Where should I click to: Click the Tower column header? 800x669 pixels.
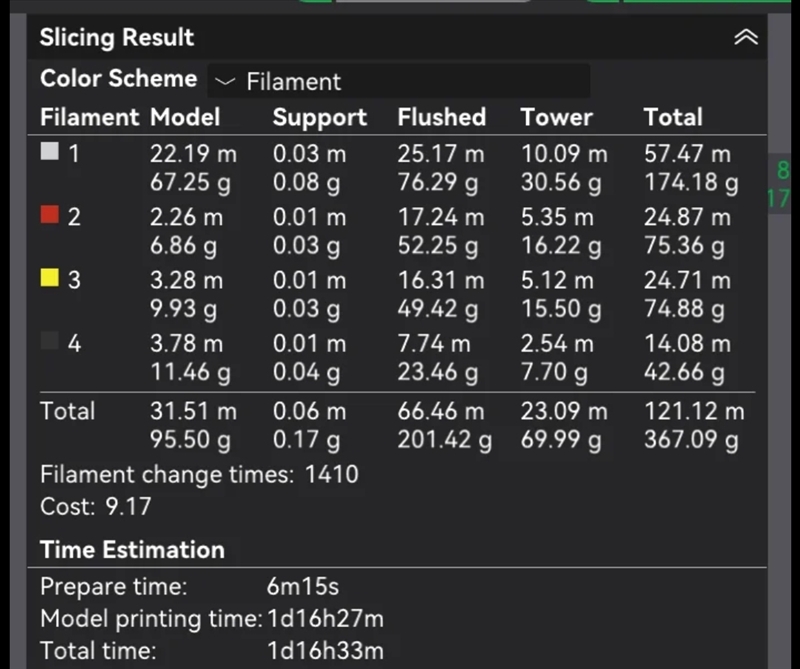point(557,117)
